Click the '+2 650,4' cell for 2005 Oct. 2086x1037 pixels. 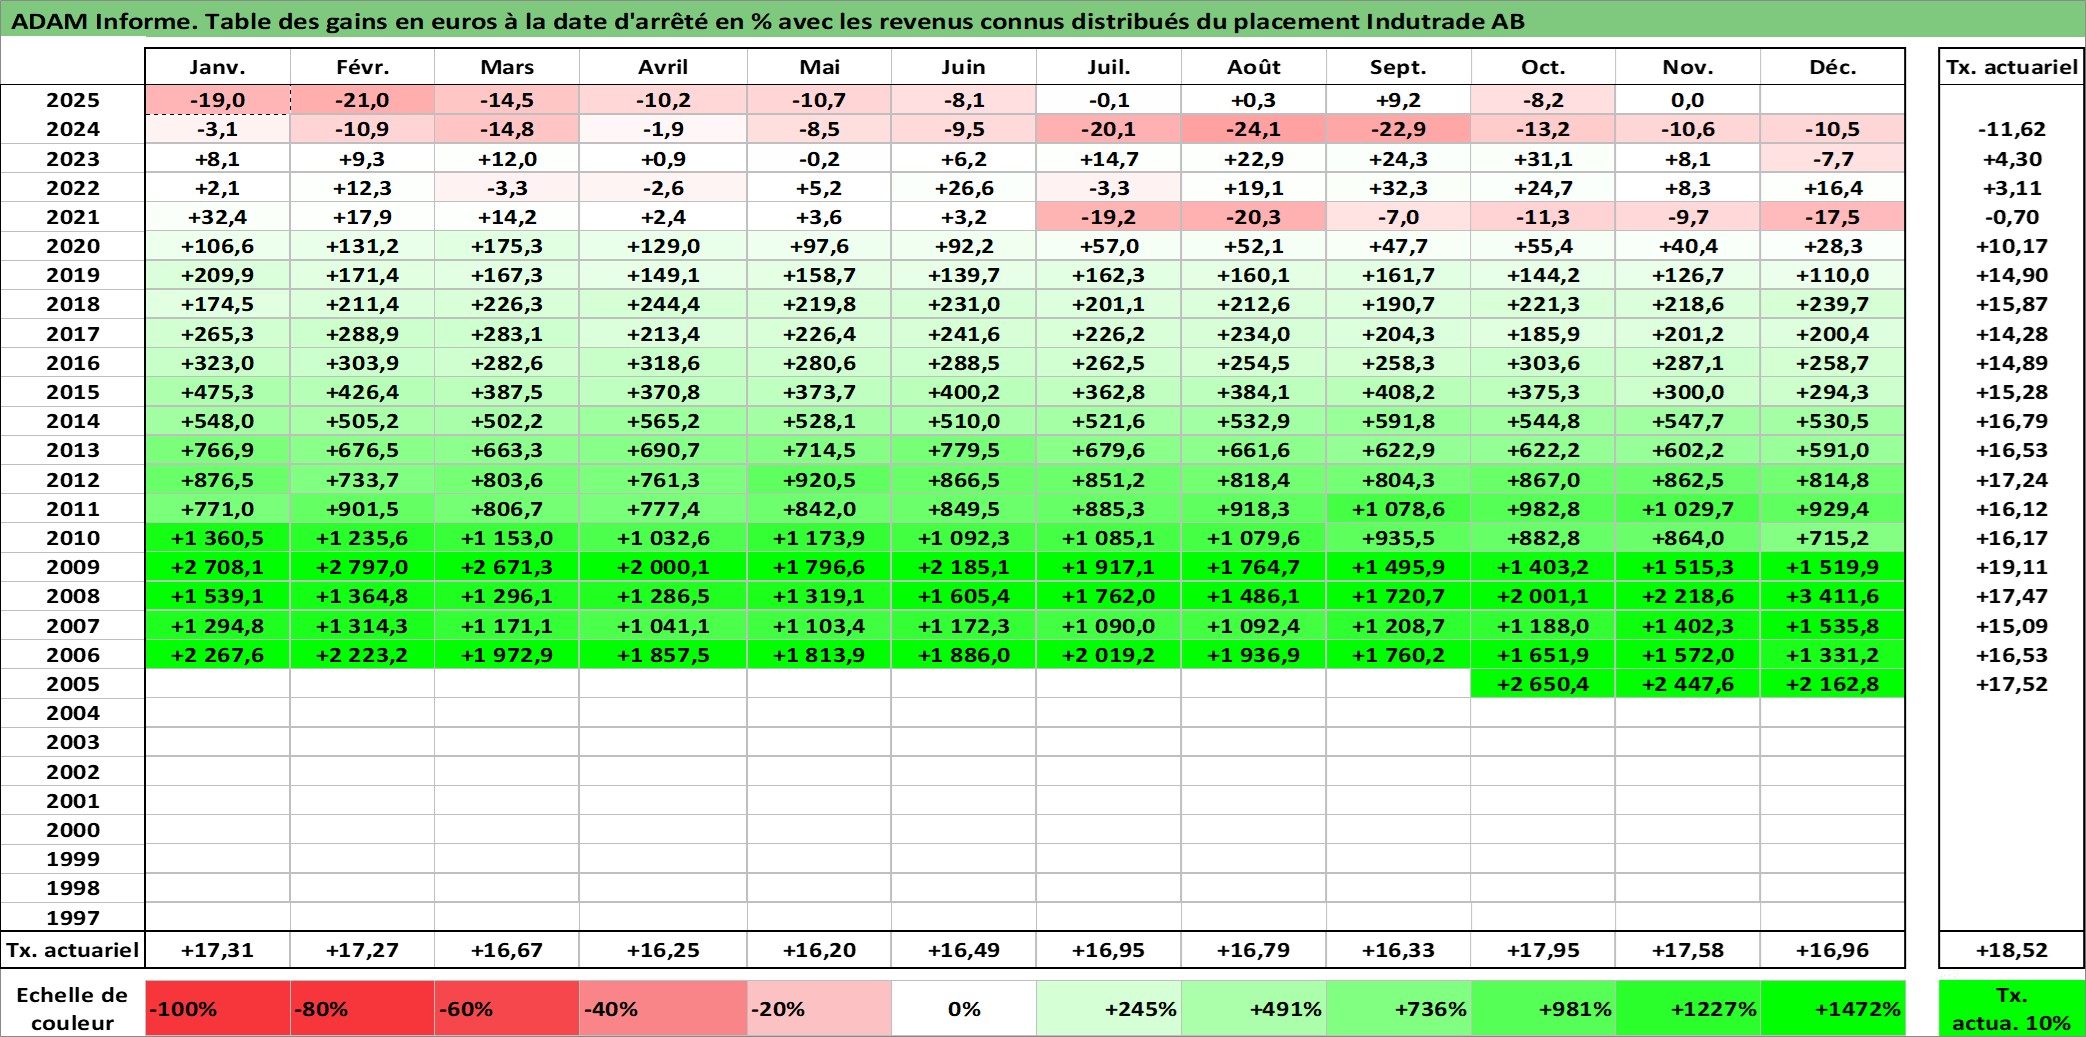1543,684
